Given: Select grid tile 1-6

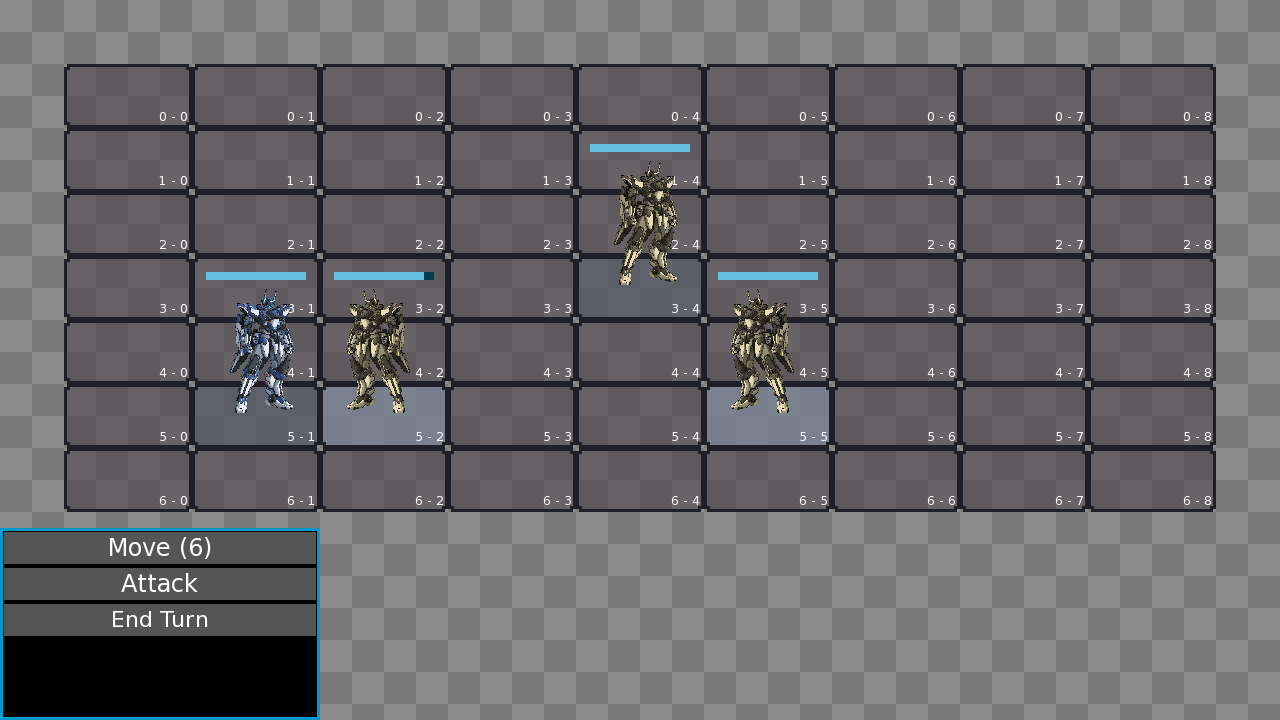Looking at the screenshot, I should [896, 160].
